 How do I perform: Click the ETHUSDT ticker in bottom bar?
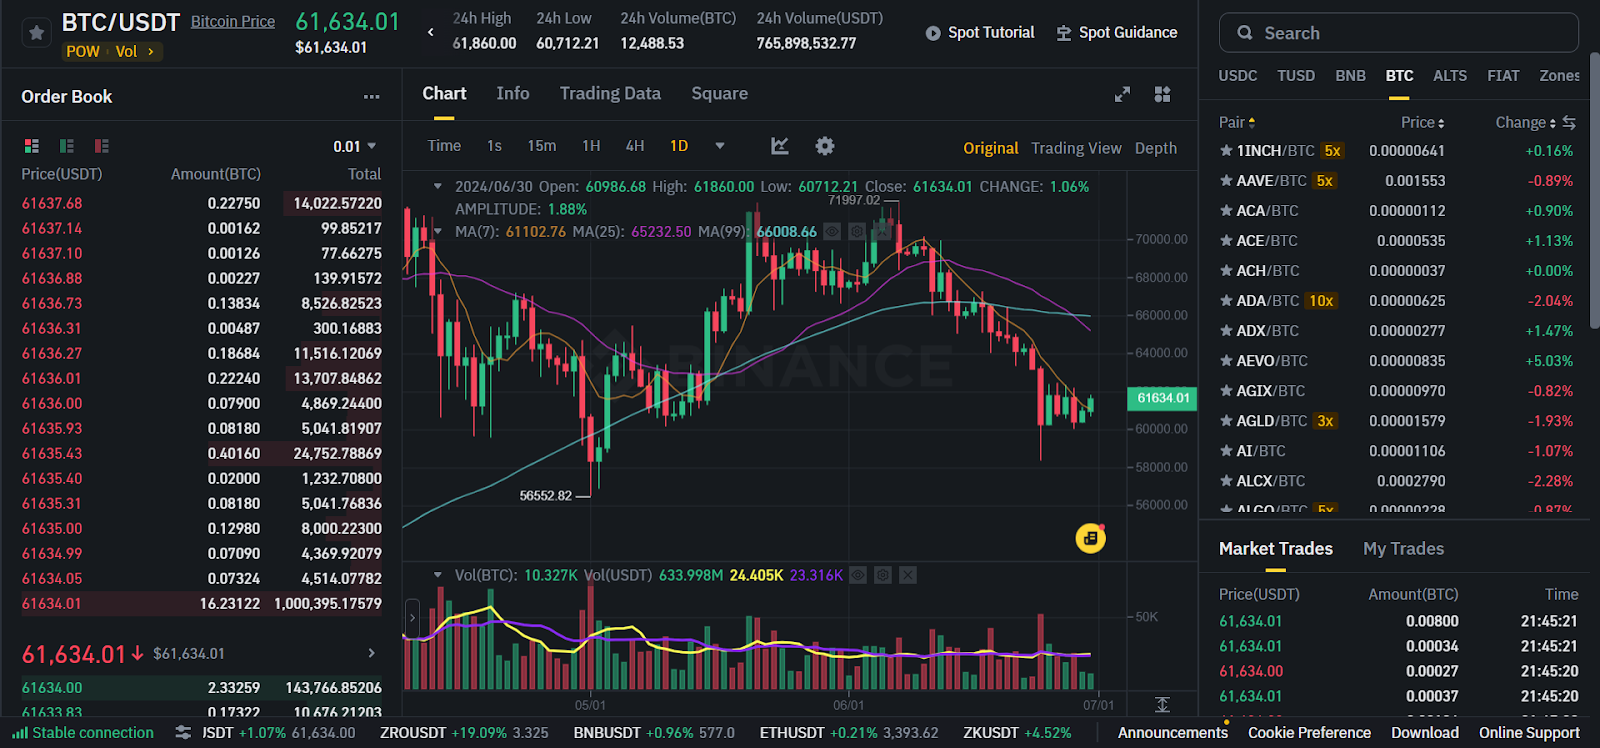tap(849, 733)
